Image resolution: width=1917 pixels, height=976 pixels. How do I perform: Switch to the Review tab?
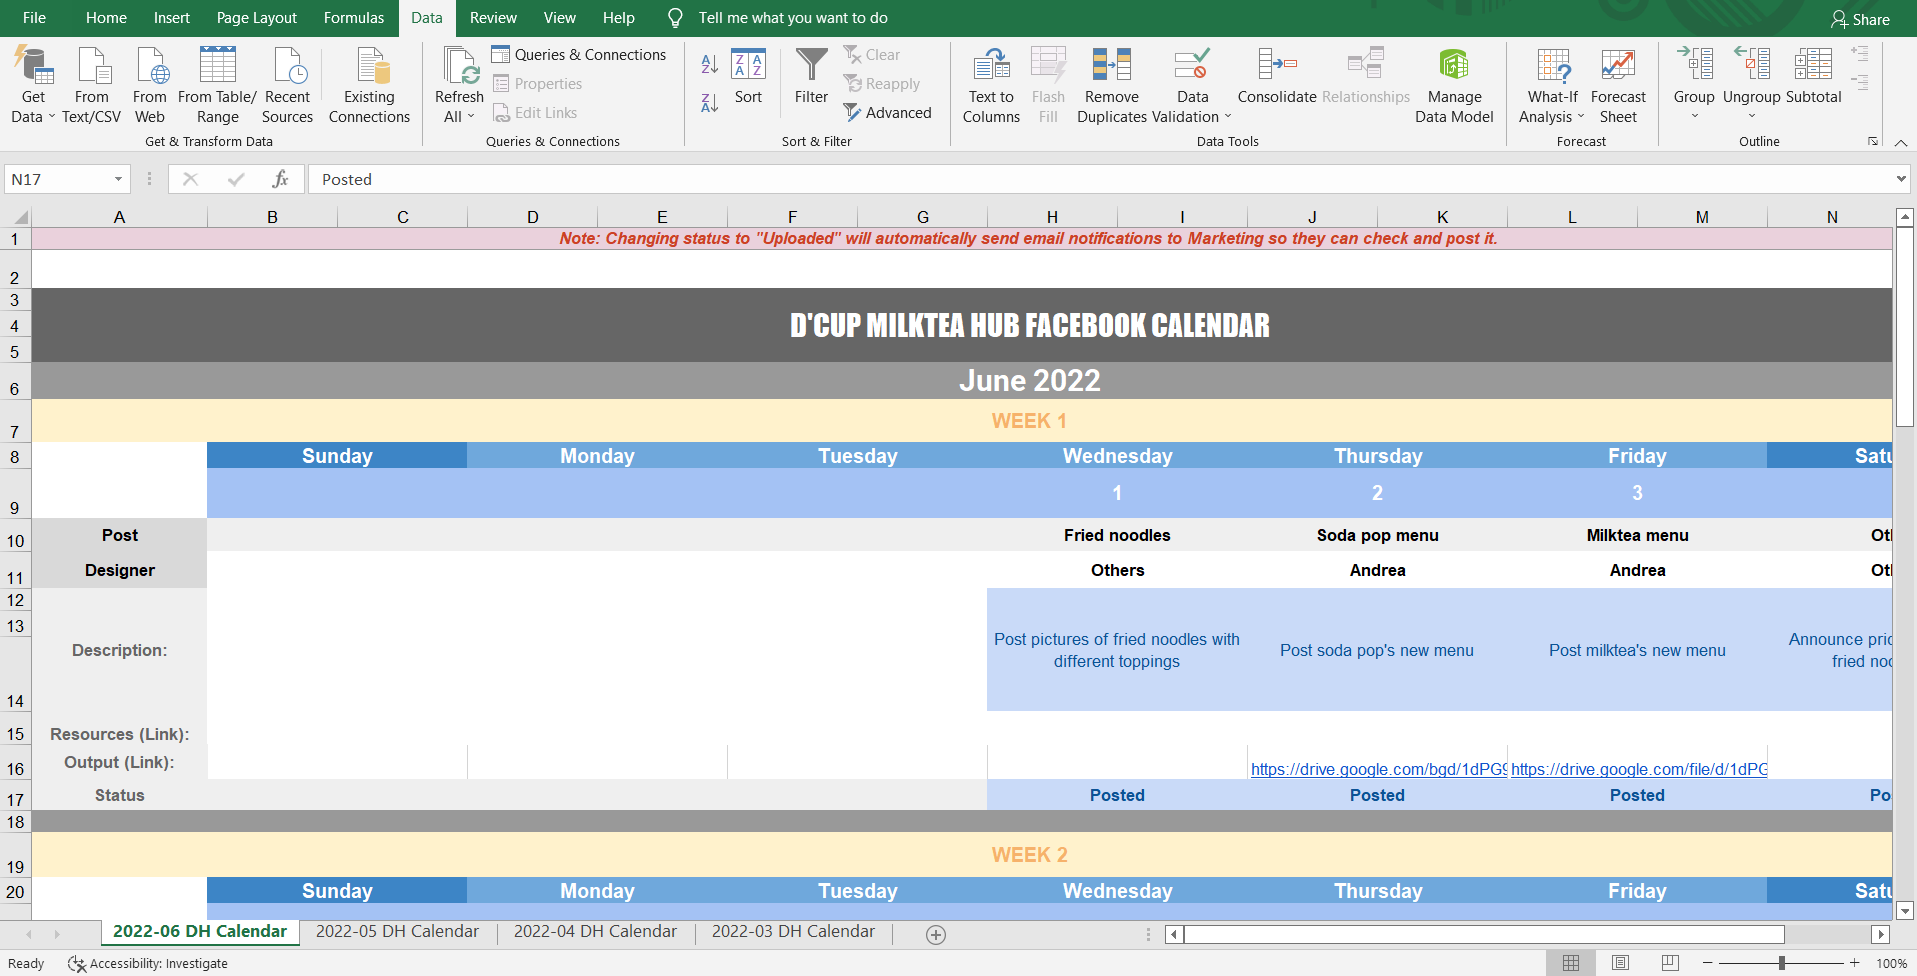493,18
